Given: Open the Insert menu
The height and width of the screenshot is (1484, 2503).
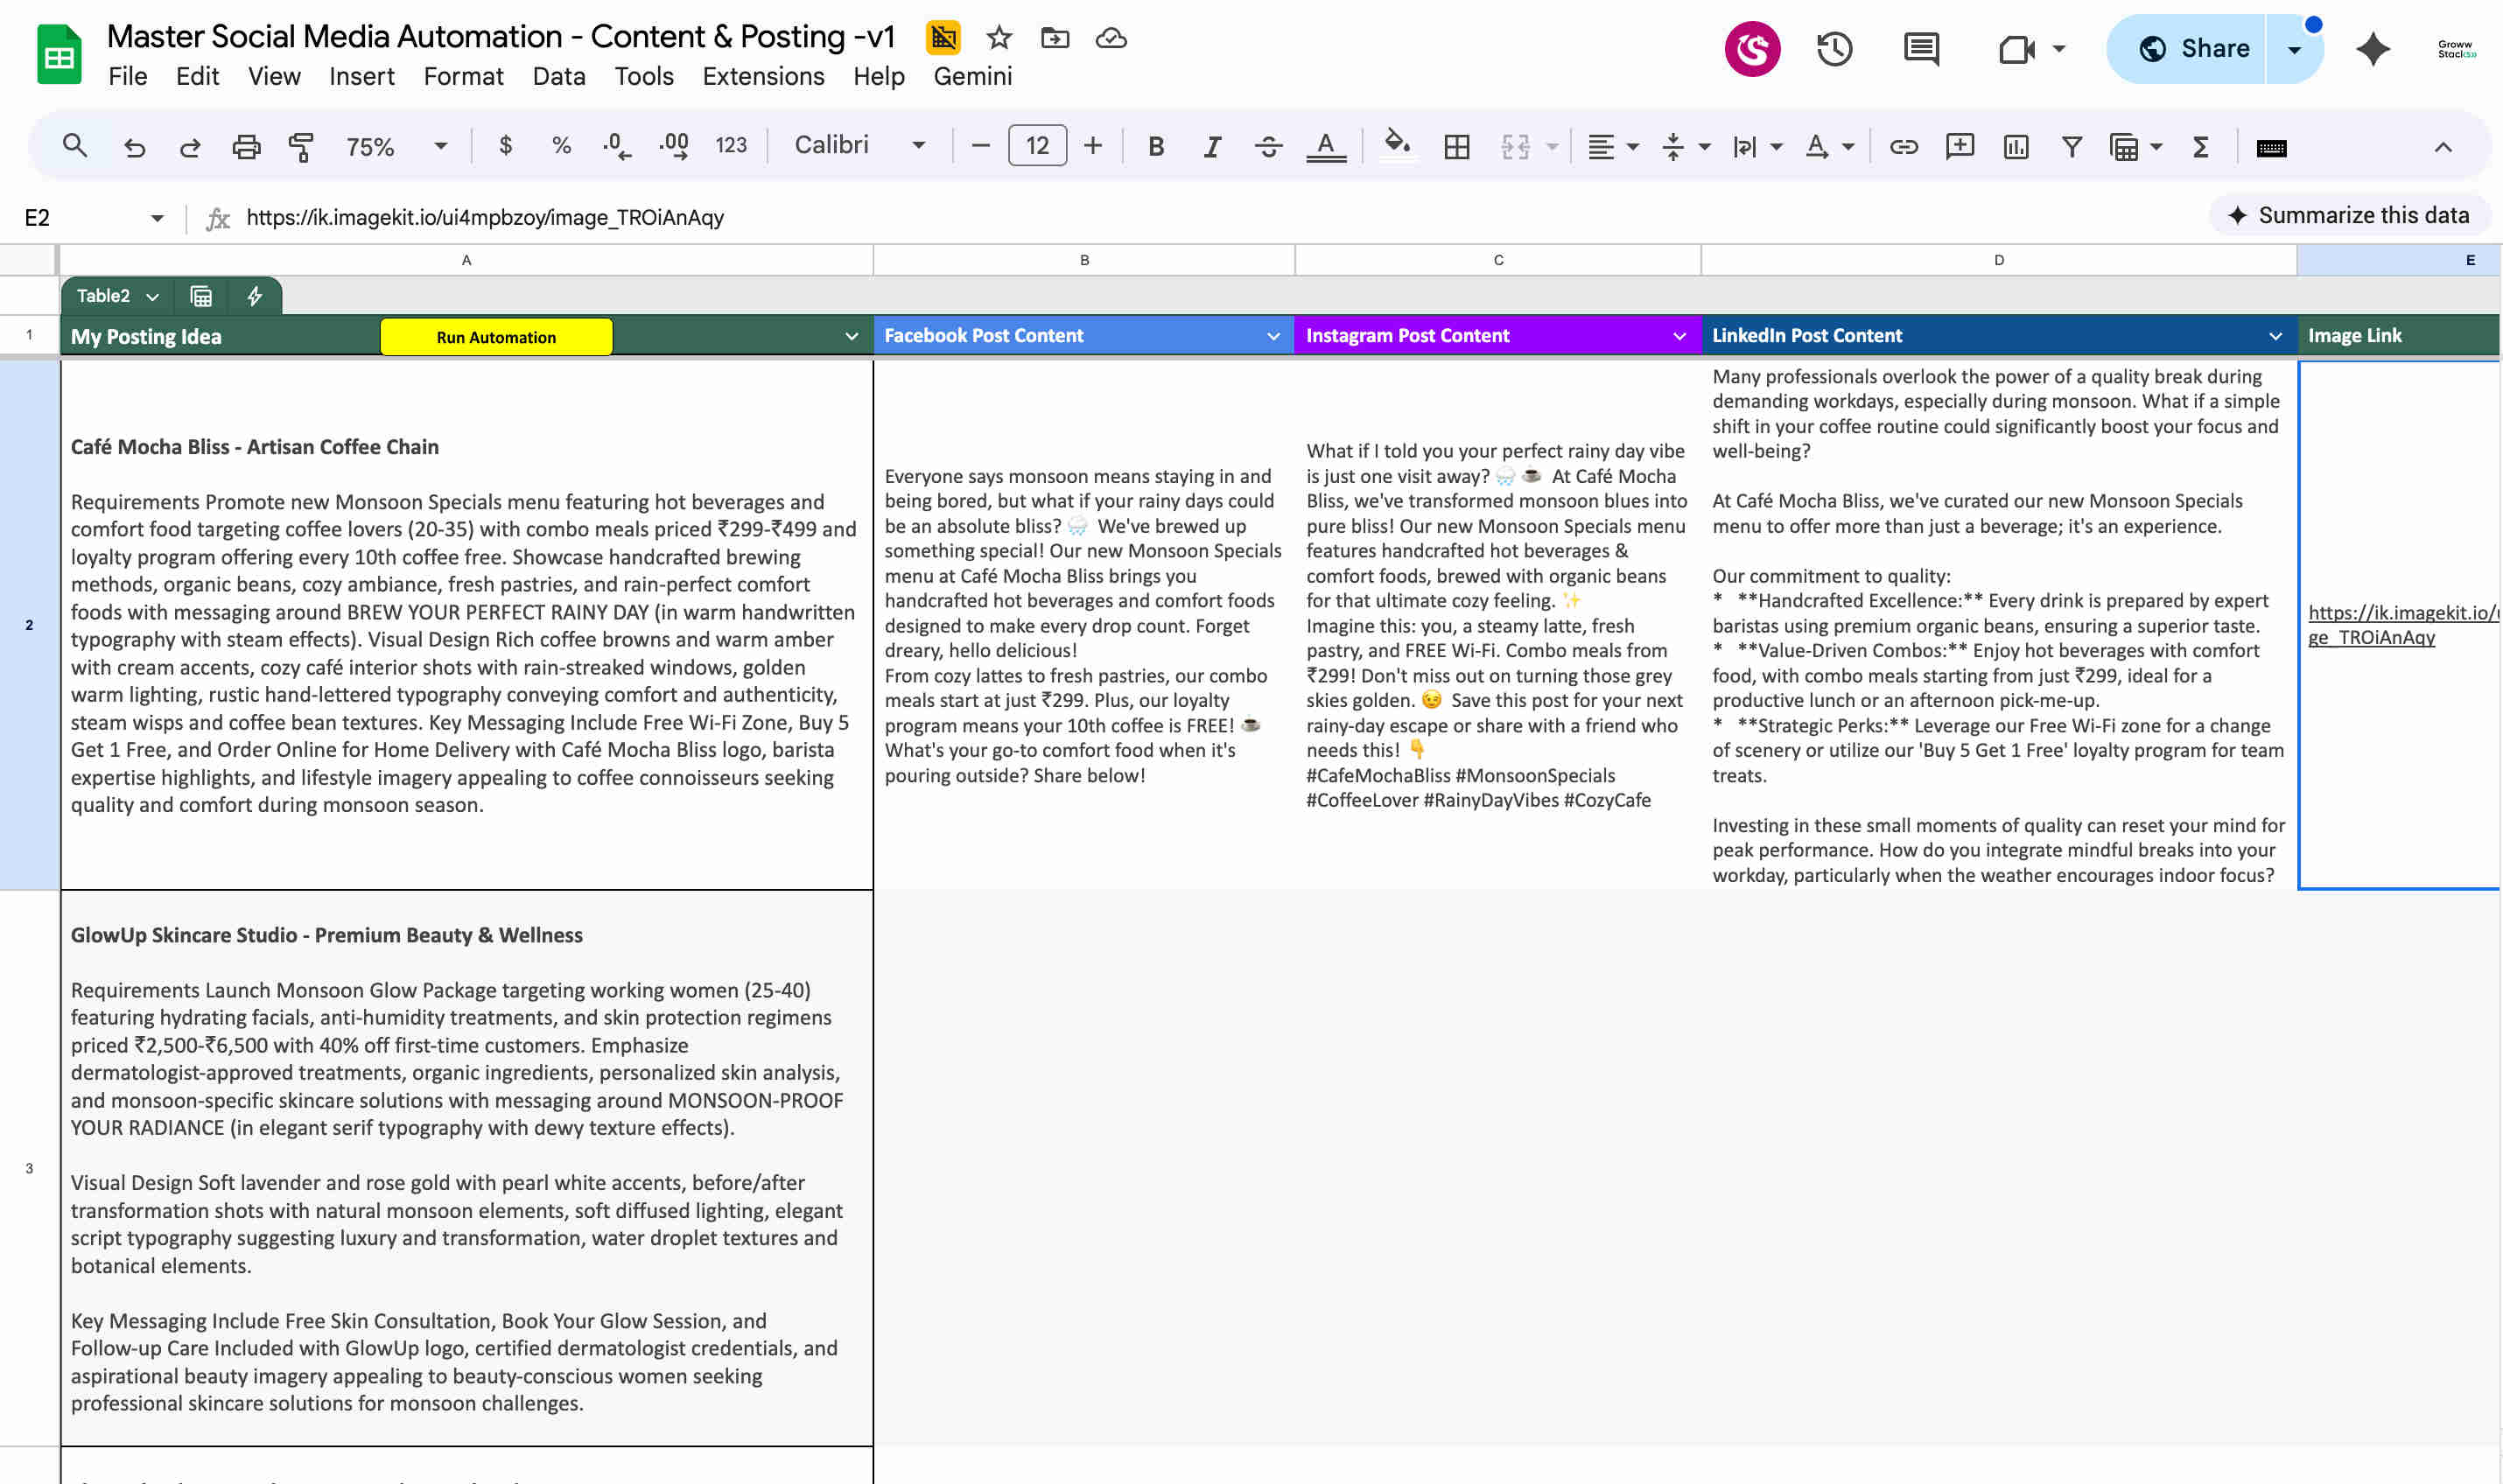Looking at the screenshot, I should [x=361, y=76].
